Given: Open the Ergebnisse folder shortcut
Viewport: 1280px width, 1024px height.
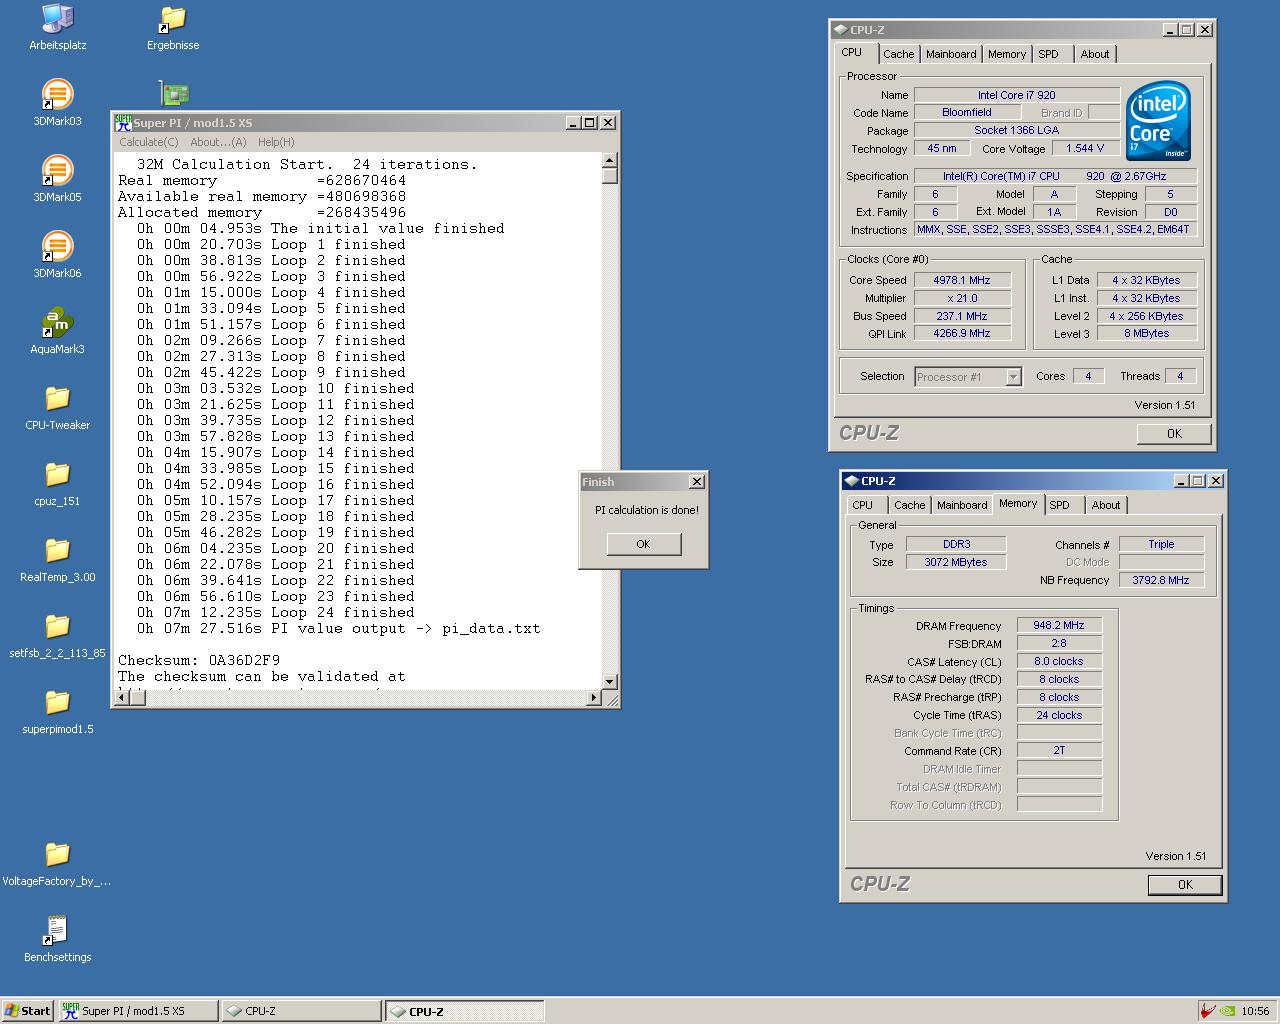Looking at the screenshot, I should coord(173,27).
